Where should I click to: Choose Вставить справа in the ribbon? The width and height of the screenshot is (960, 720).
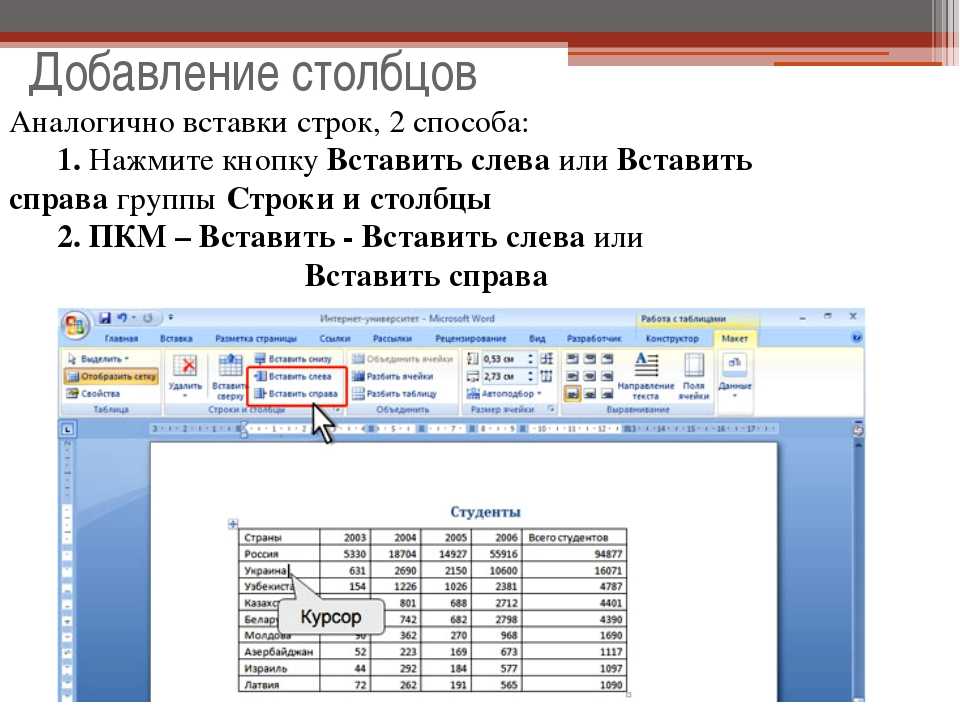click(296, 393)
